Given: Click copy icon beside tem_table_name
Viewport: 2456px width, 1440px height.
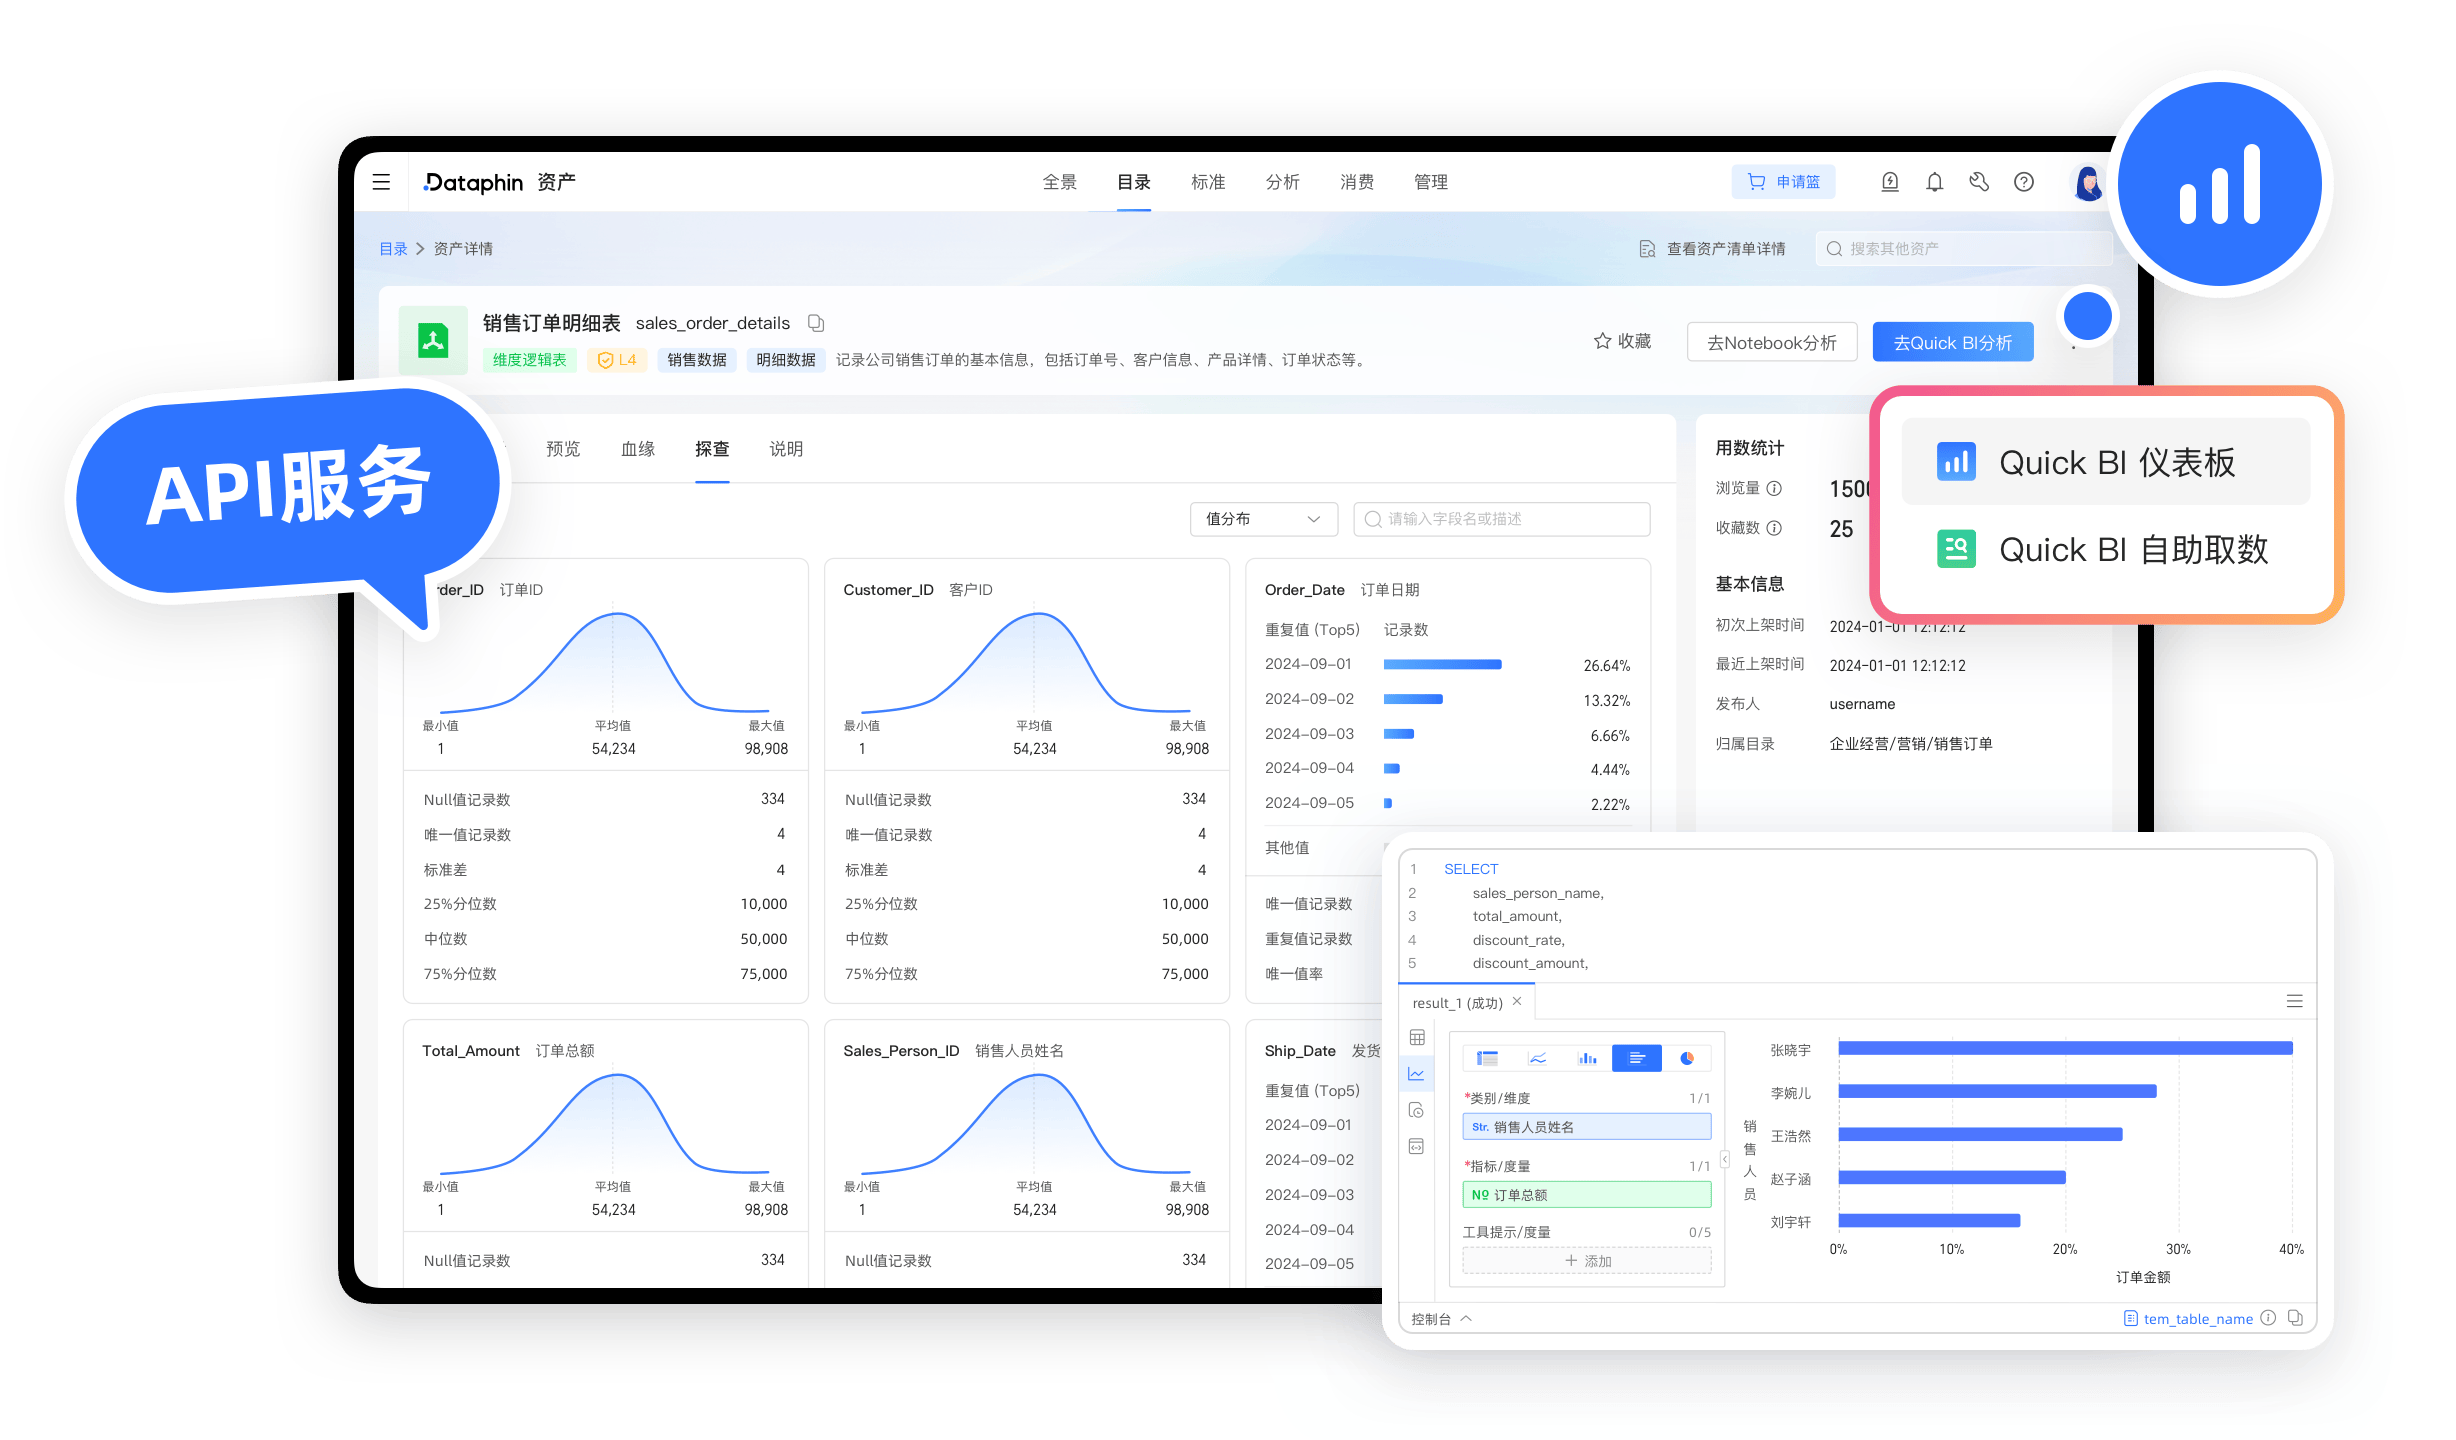Looking at the screenshot, I should [2295, 1318].
